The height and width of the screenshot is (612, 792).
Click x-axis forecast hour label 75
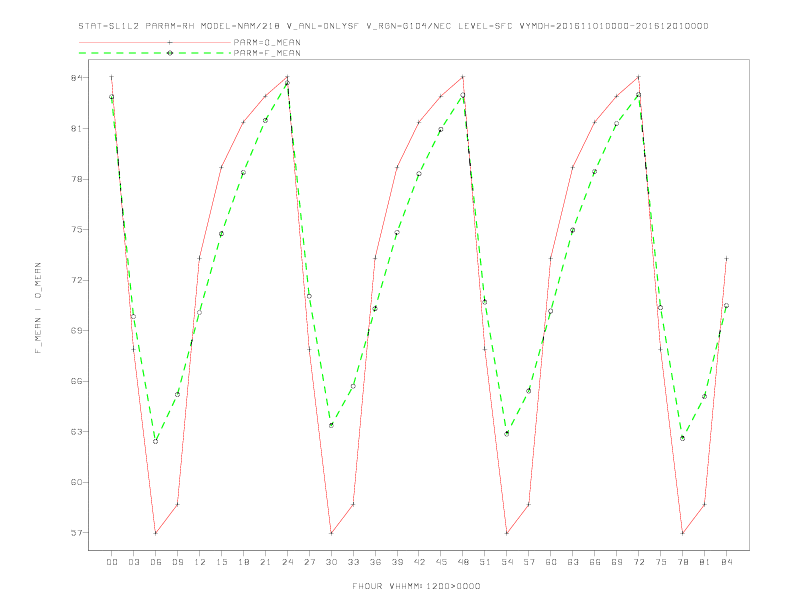pos(661,562)
